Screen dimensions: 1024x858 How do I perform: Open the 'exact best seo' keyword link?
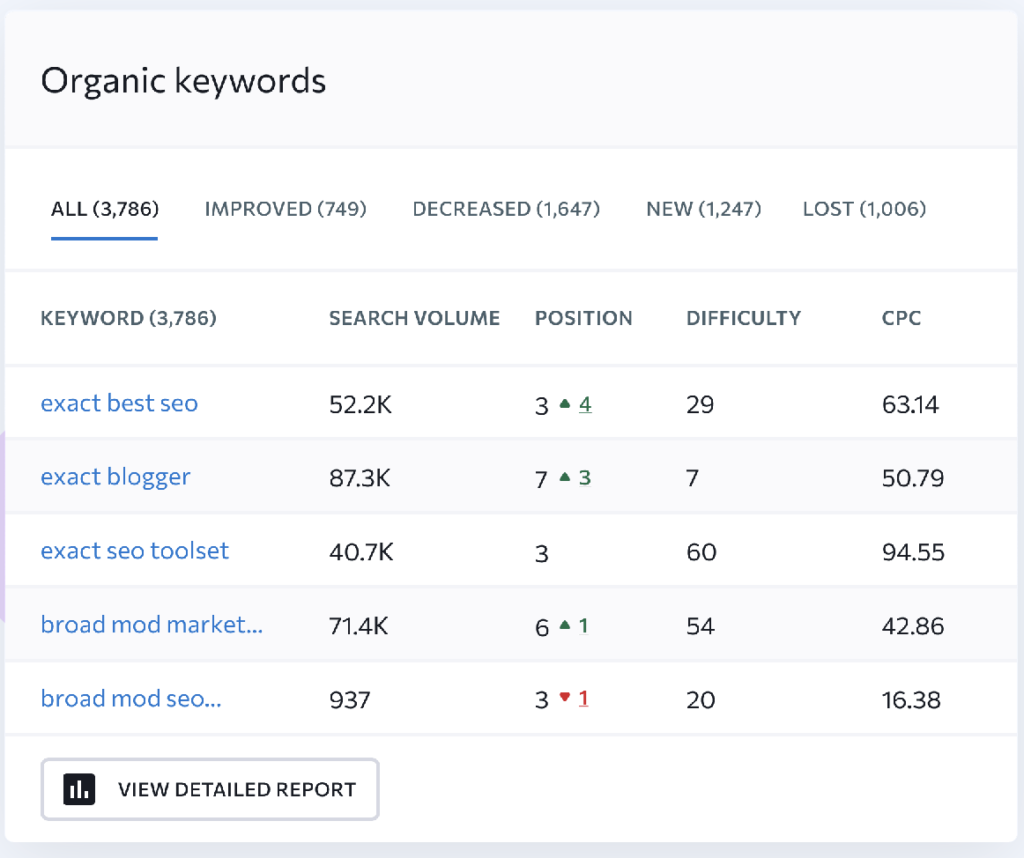click(x=119, y=403)
